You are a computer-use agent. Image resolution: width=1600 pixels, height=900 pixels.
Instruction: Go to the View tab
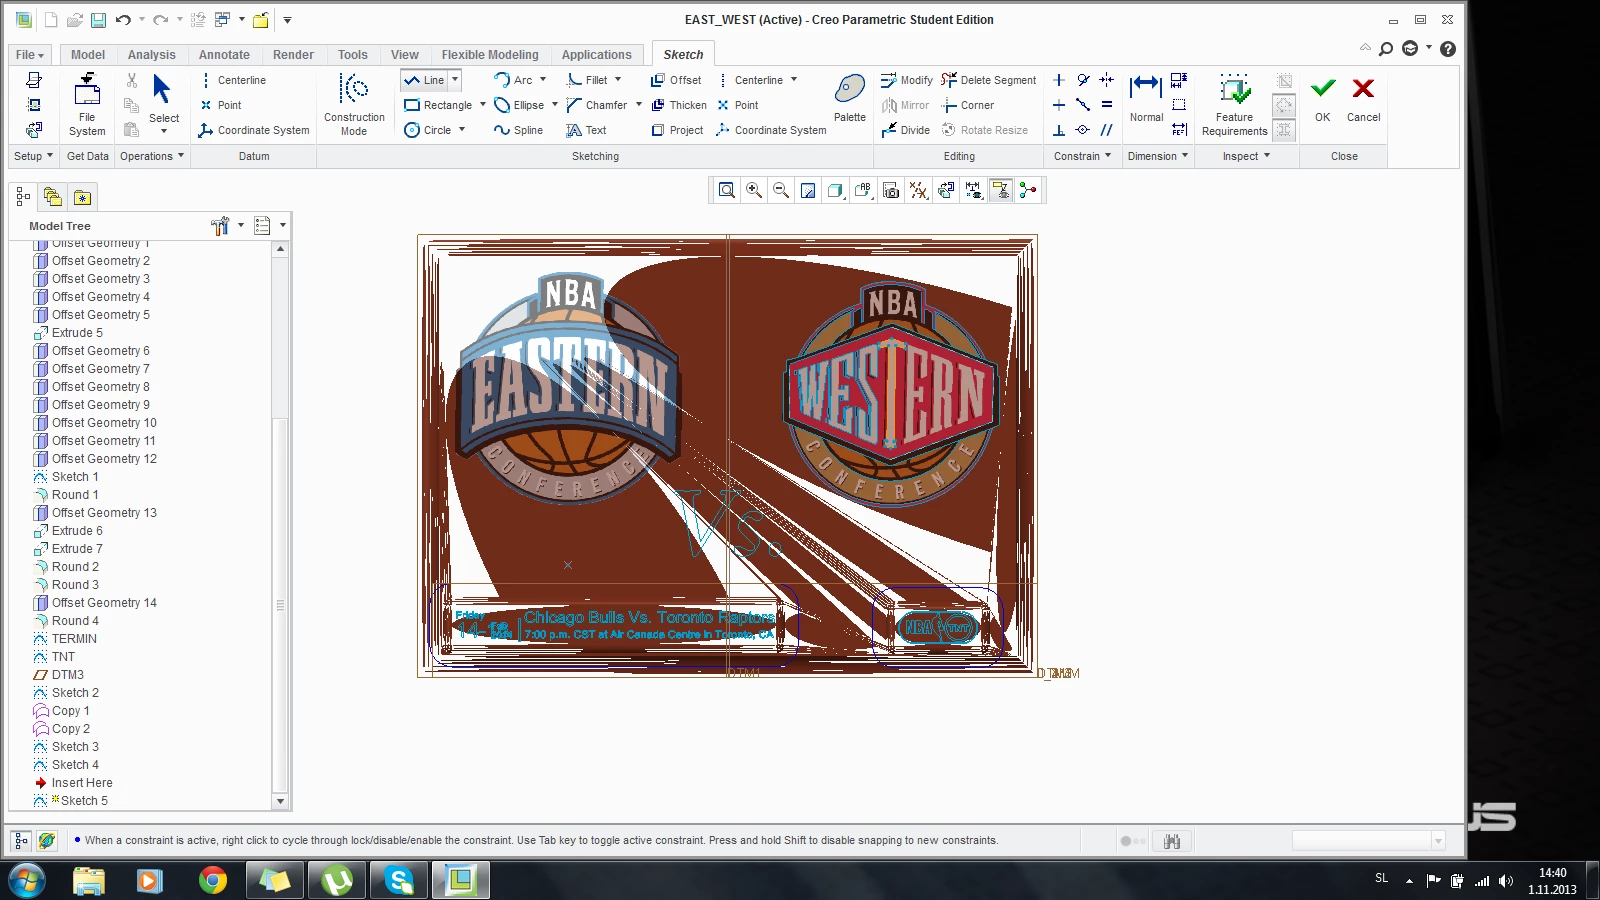405,55
